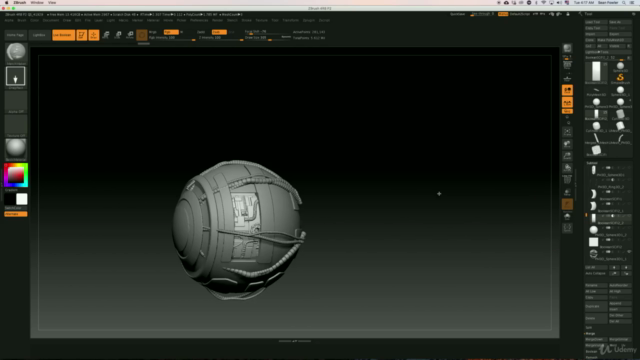Click the Move view navigation icon

(567, 144)
